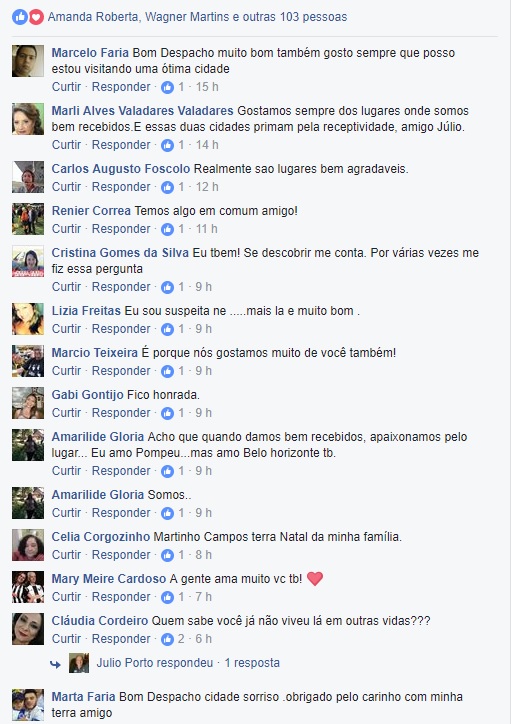Click like thumb icon on Lizia Freitas's comment
The height and width of the screenshot is (724, 511).
(168, 329)
